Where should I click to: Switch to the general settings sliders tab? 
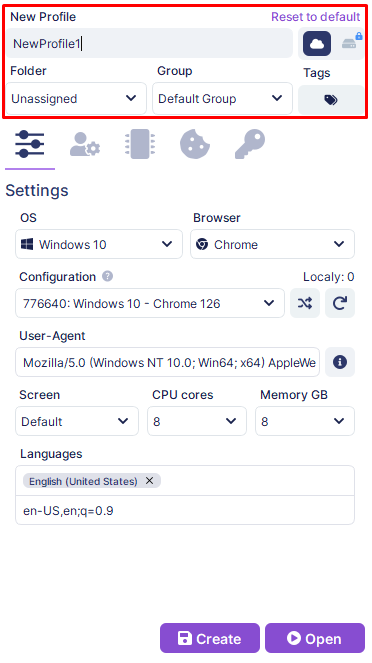click(x=30, y=144)
